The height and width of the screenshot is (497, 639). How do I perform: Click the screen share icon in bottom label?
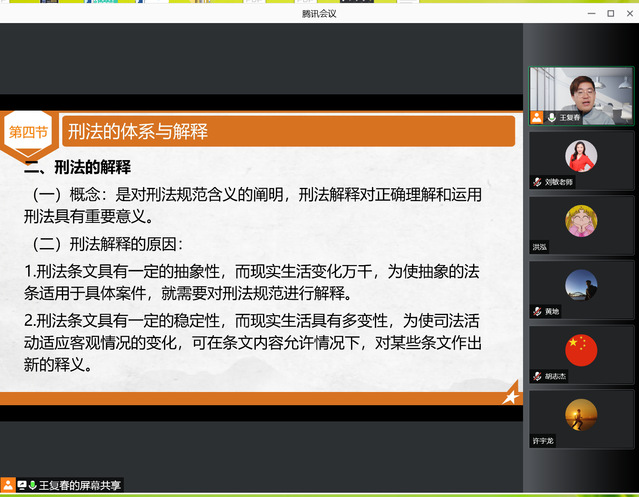(x=22, y=485)
